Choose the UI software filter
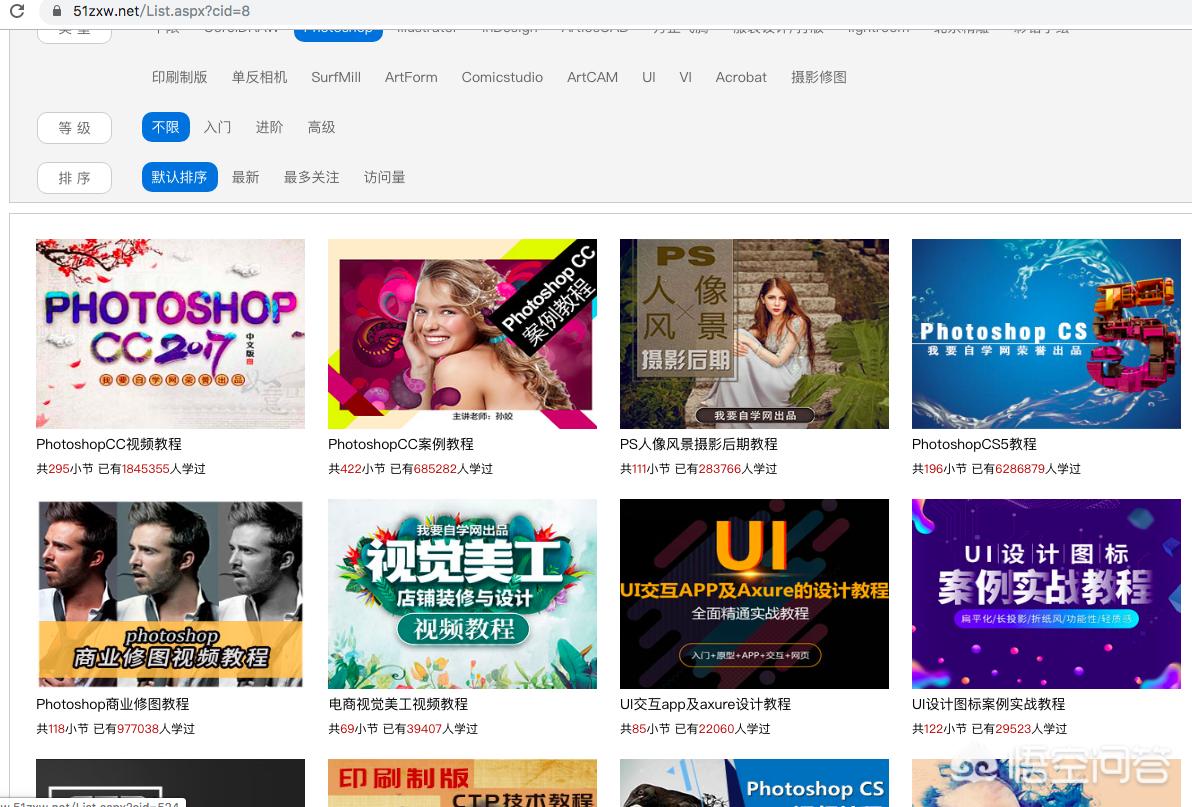Viewport: 1192px width, 807px height. coord(648,77)
